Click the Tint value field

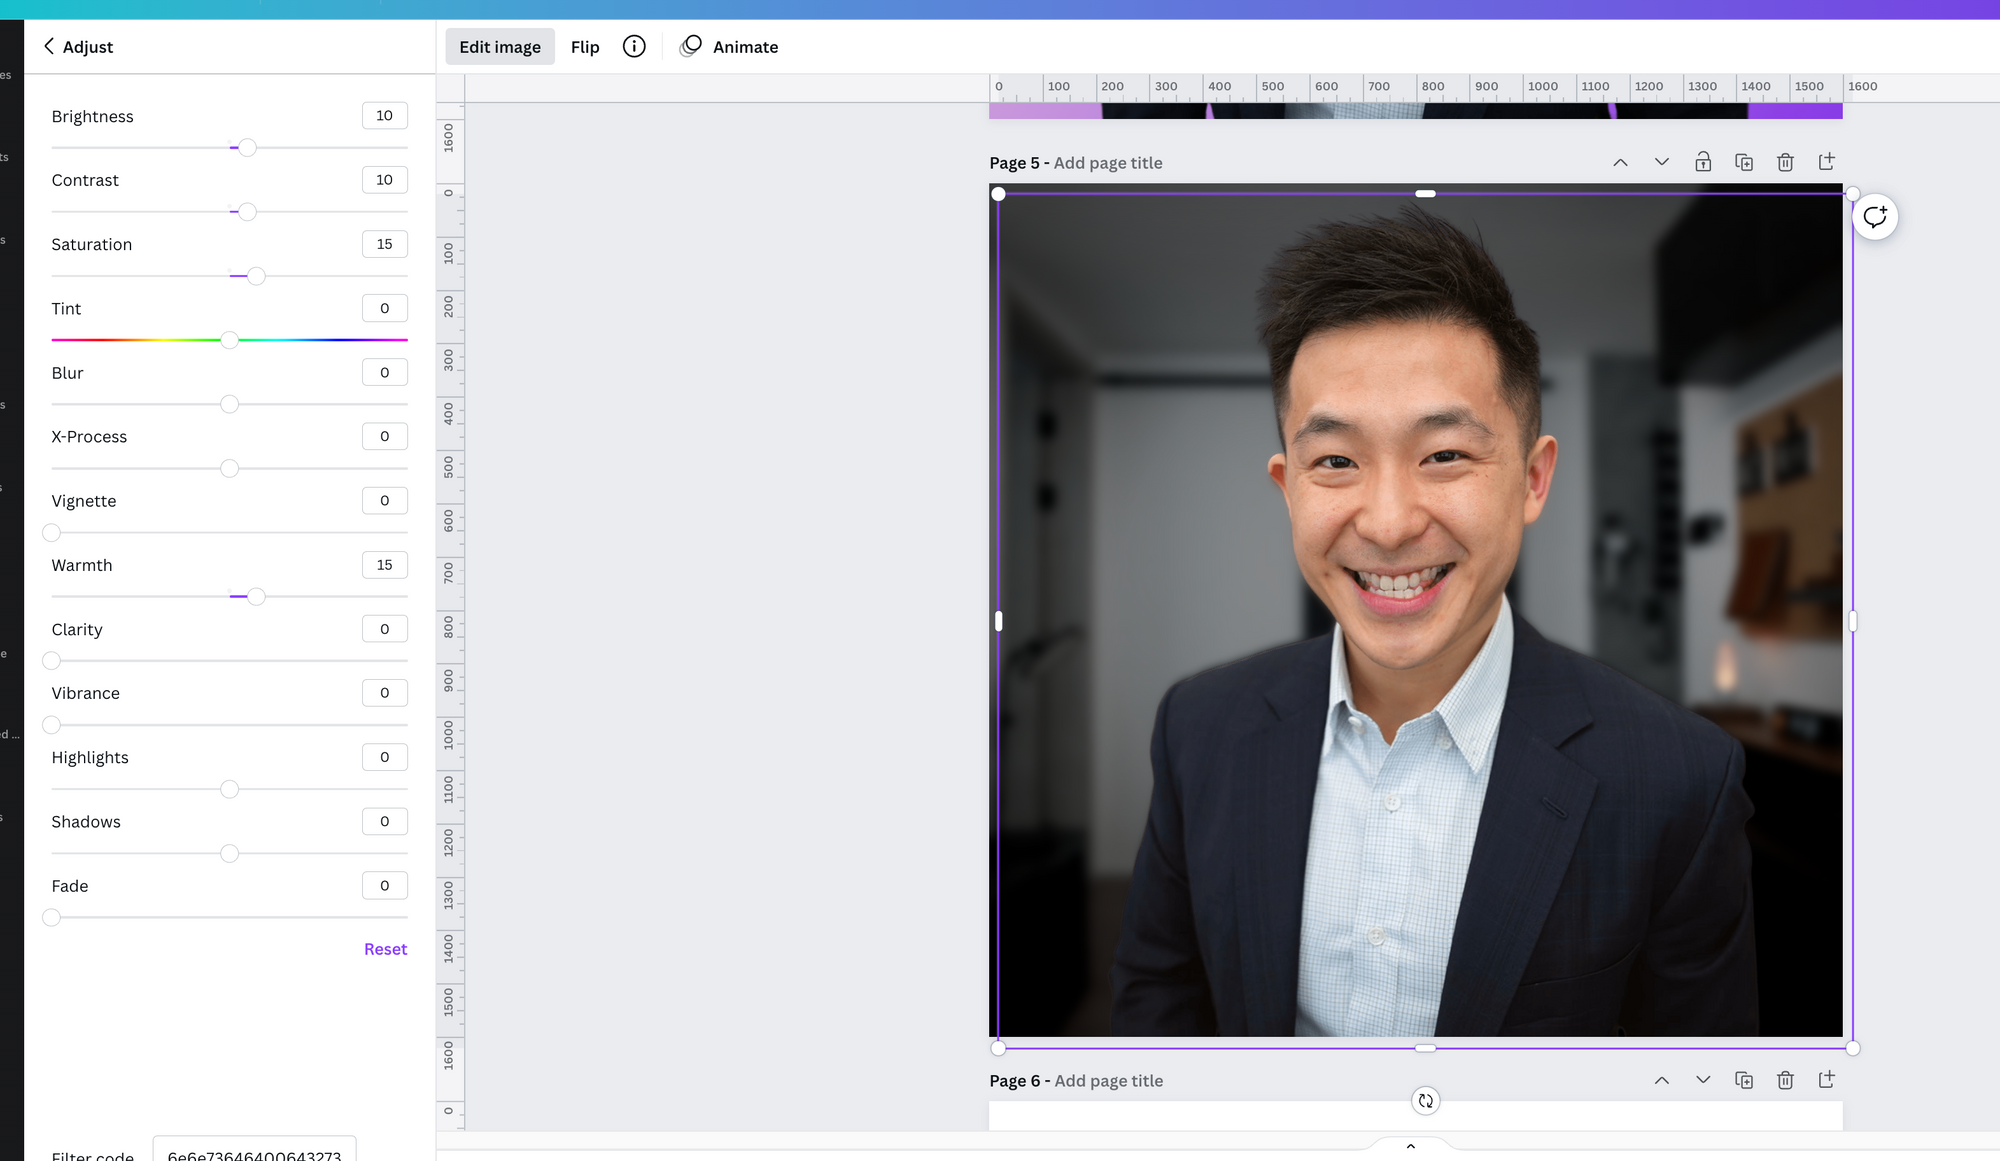click(x=385, y=308)
